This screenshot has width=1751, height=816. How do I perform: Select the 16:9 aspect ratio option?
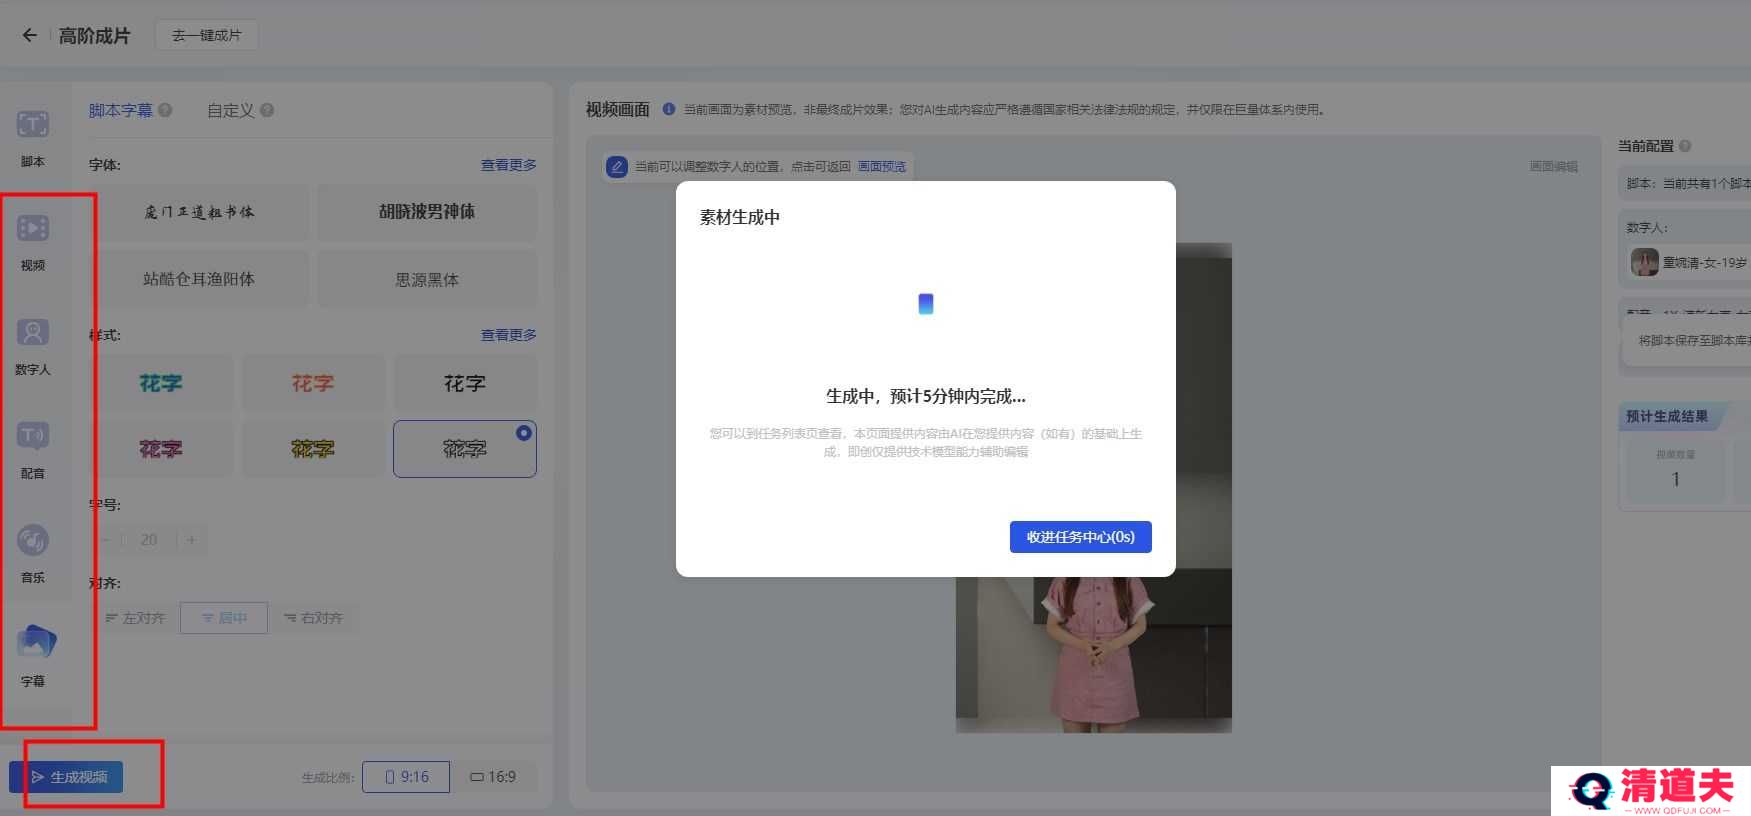[493, 777]
